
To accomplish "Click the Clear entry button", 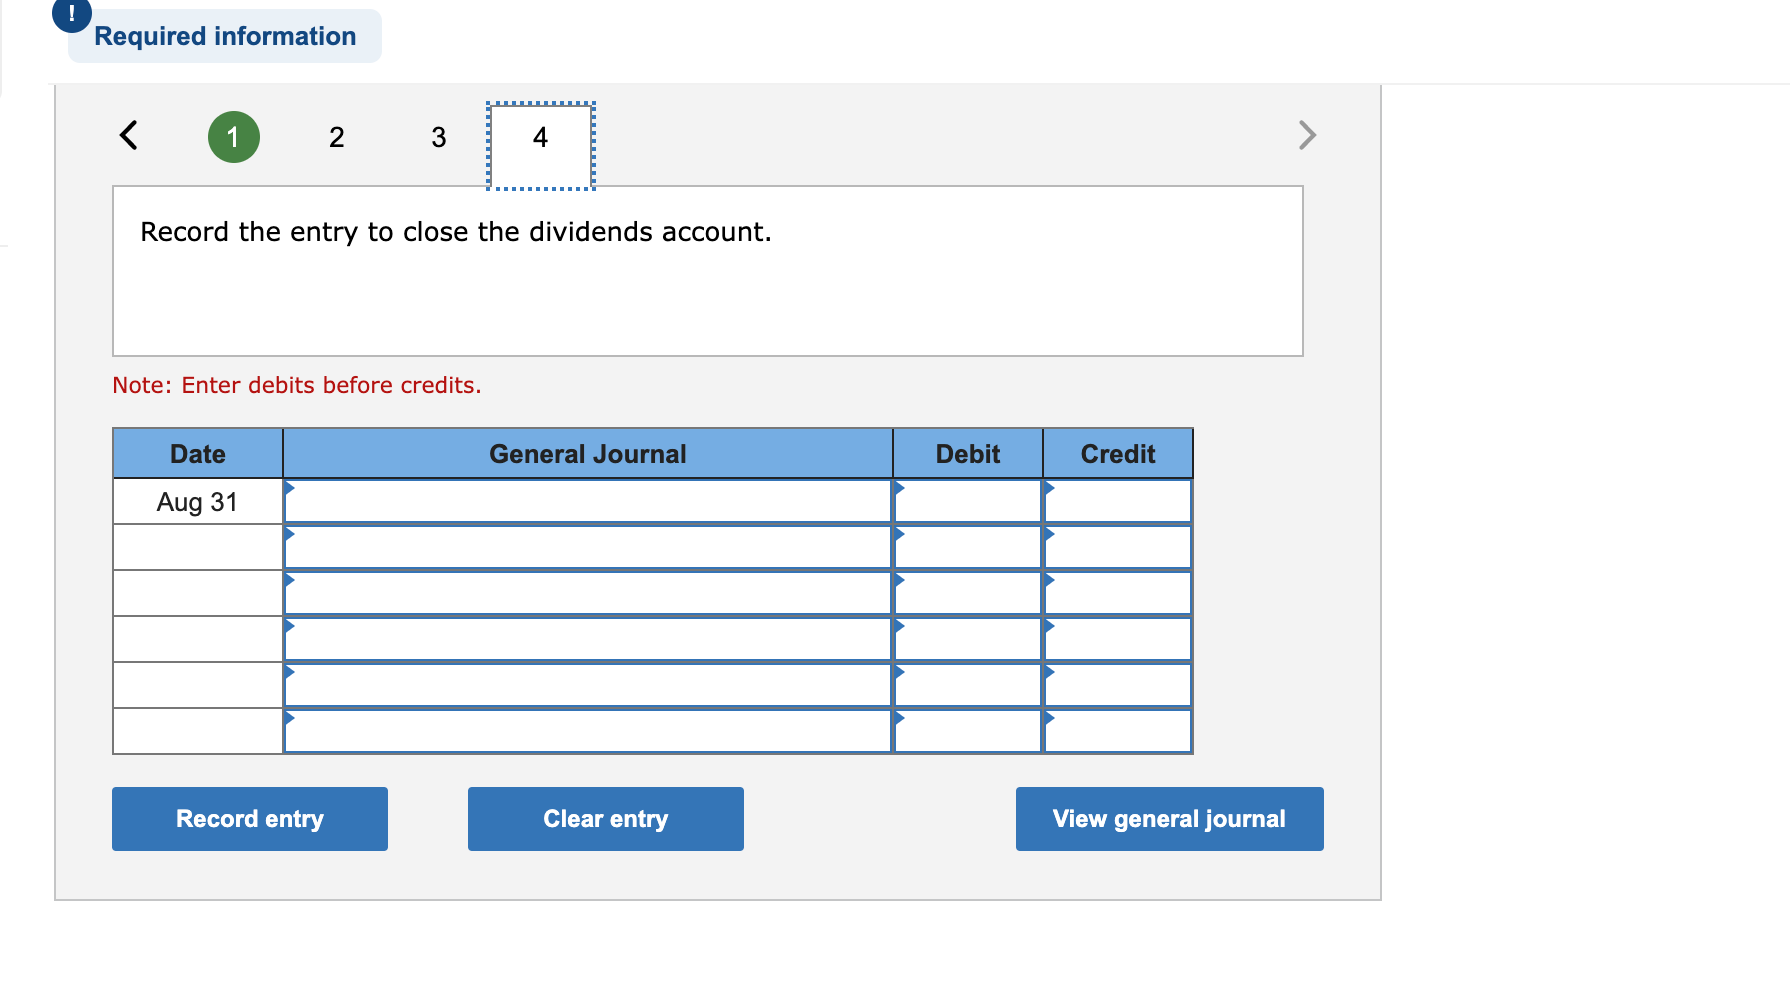I will 606,819.
